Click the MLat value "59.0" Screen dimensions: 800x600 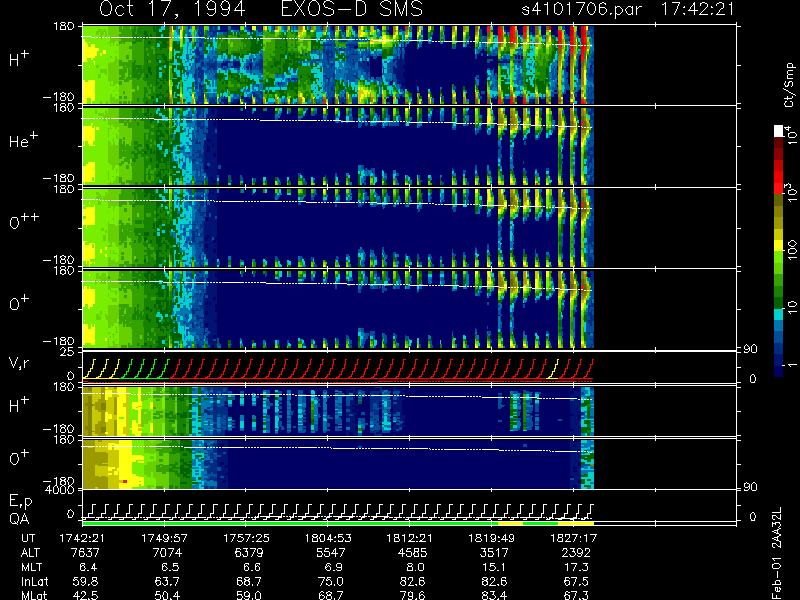(249, 595)
